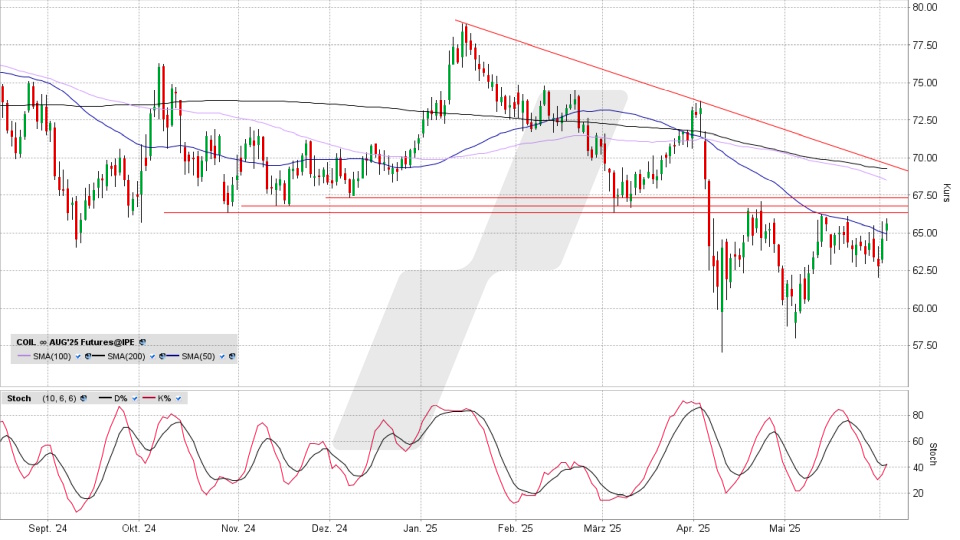Click the Apr. '25 date label
This screenshot has height=540, width=960.
tap(694, 529)
